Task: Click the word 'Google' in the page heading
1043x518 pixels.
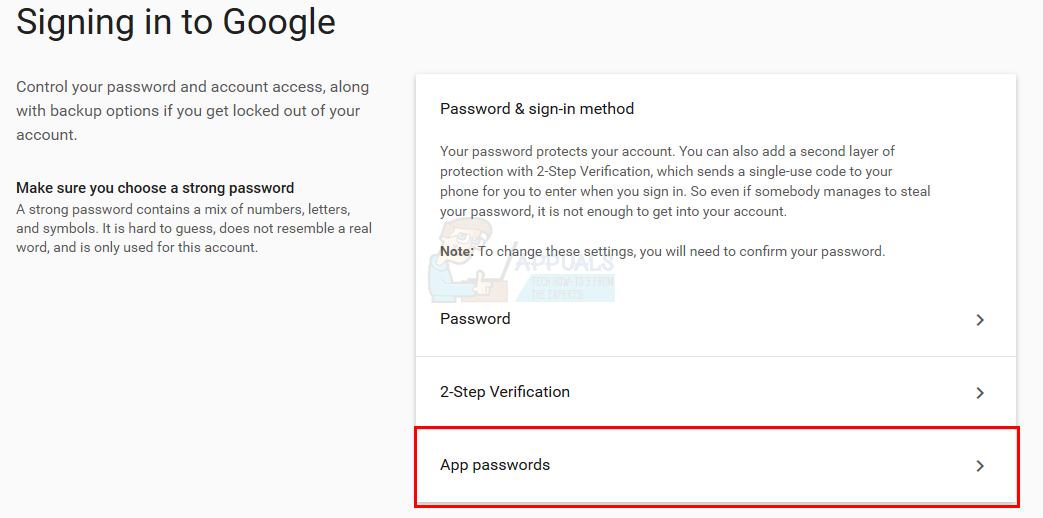Action: tap(282, 22)
